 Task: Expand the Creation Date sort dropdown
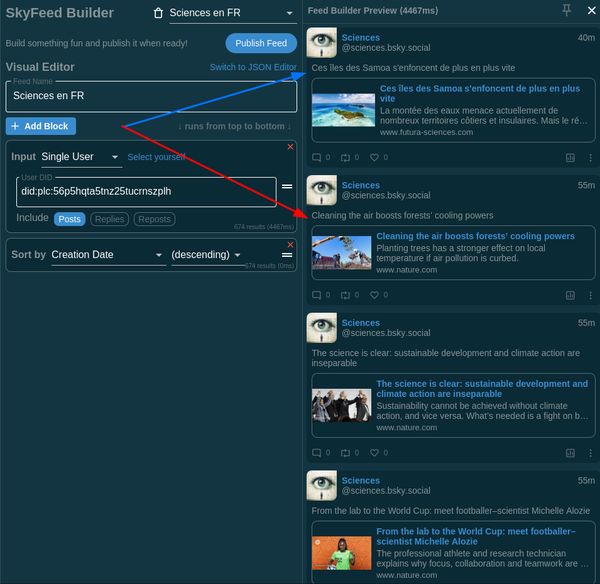pyautogui.click(x=107, y=255)
